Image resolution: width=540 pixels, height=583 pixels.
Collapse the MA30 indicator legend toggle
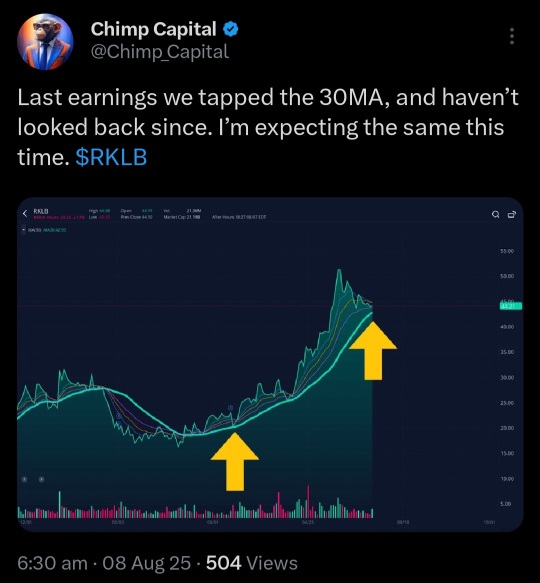(x=24, y=230)
